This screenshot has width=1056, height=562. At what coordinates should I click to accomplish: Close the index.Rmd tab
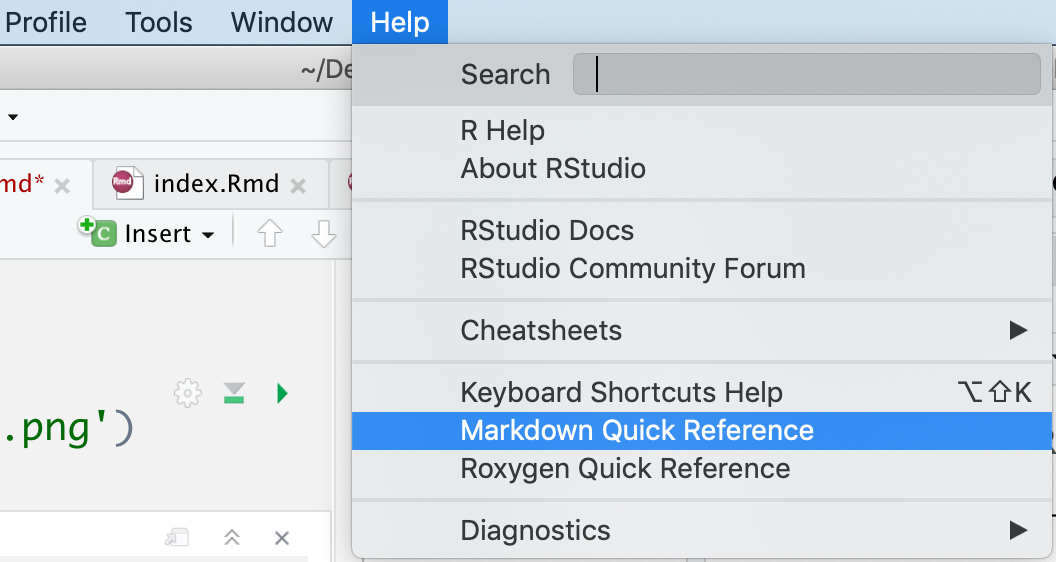point(298,185)
